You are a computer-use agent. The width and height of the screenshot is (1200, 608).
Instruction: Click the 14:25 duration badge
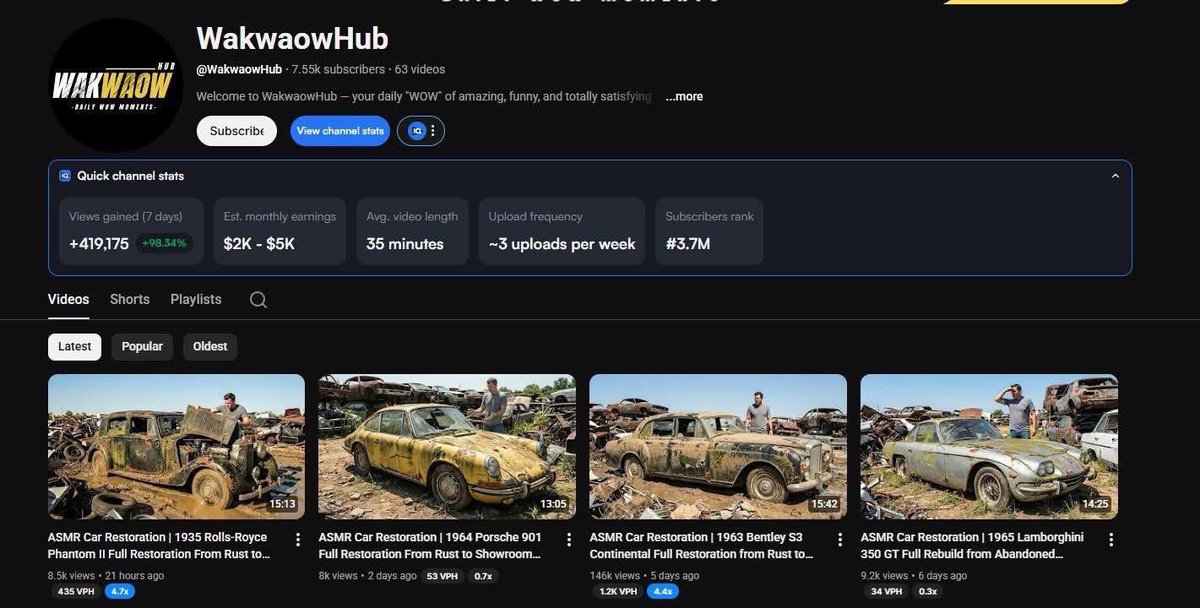tap(1095, 504)
